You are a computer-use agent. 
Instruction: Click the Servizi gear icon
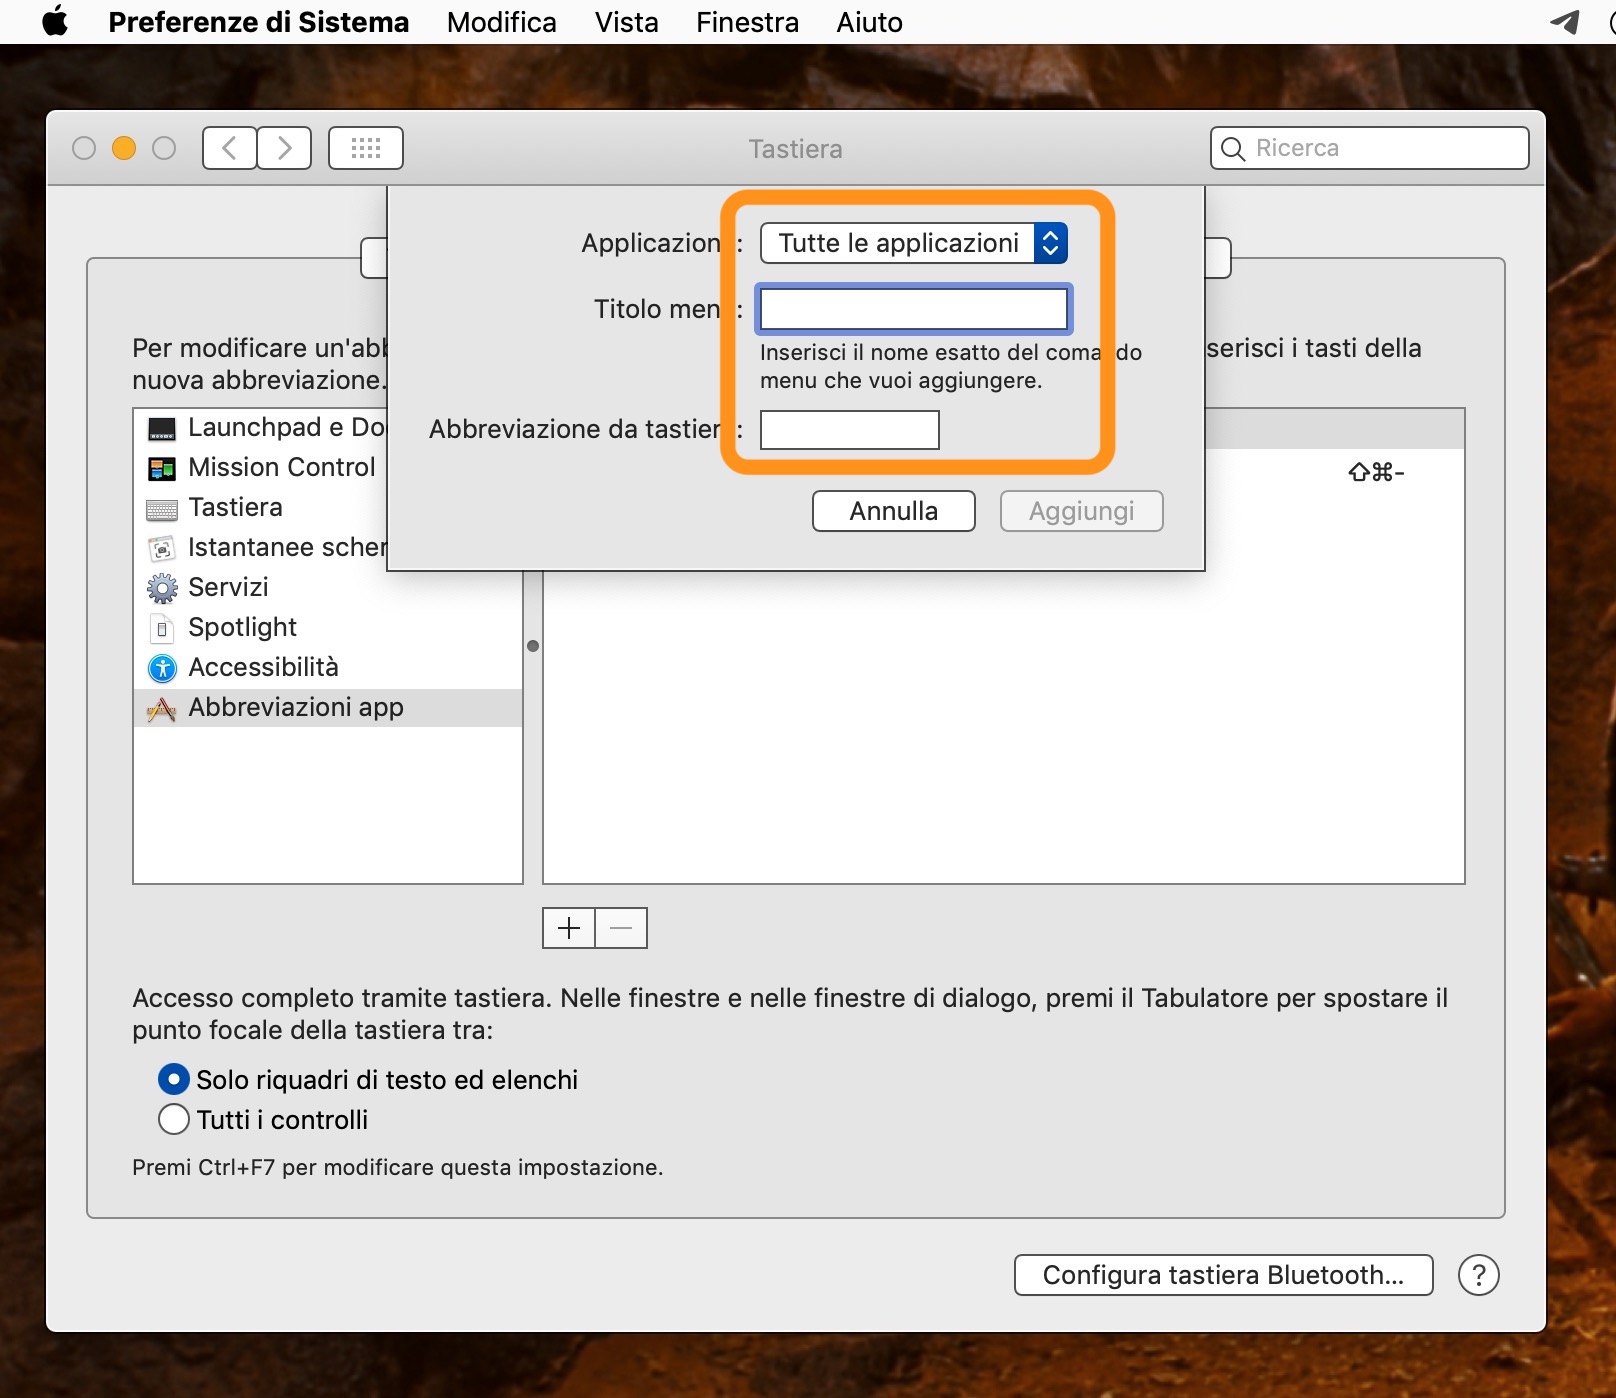[162, 588]
